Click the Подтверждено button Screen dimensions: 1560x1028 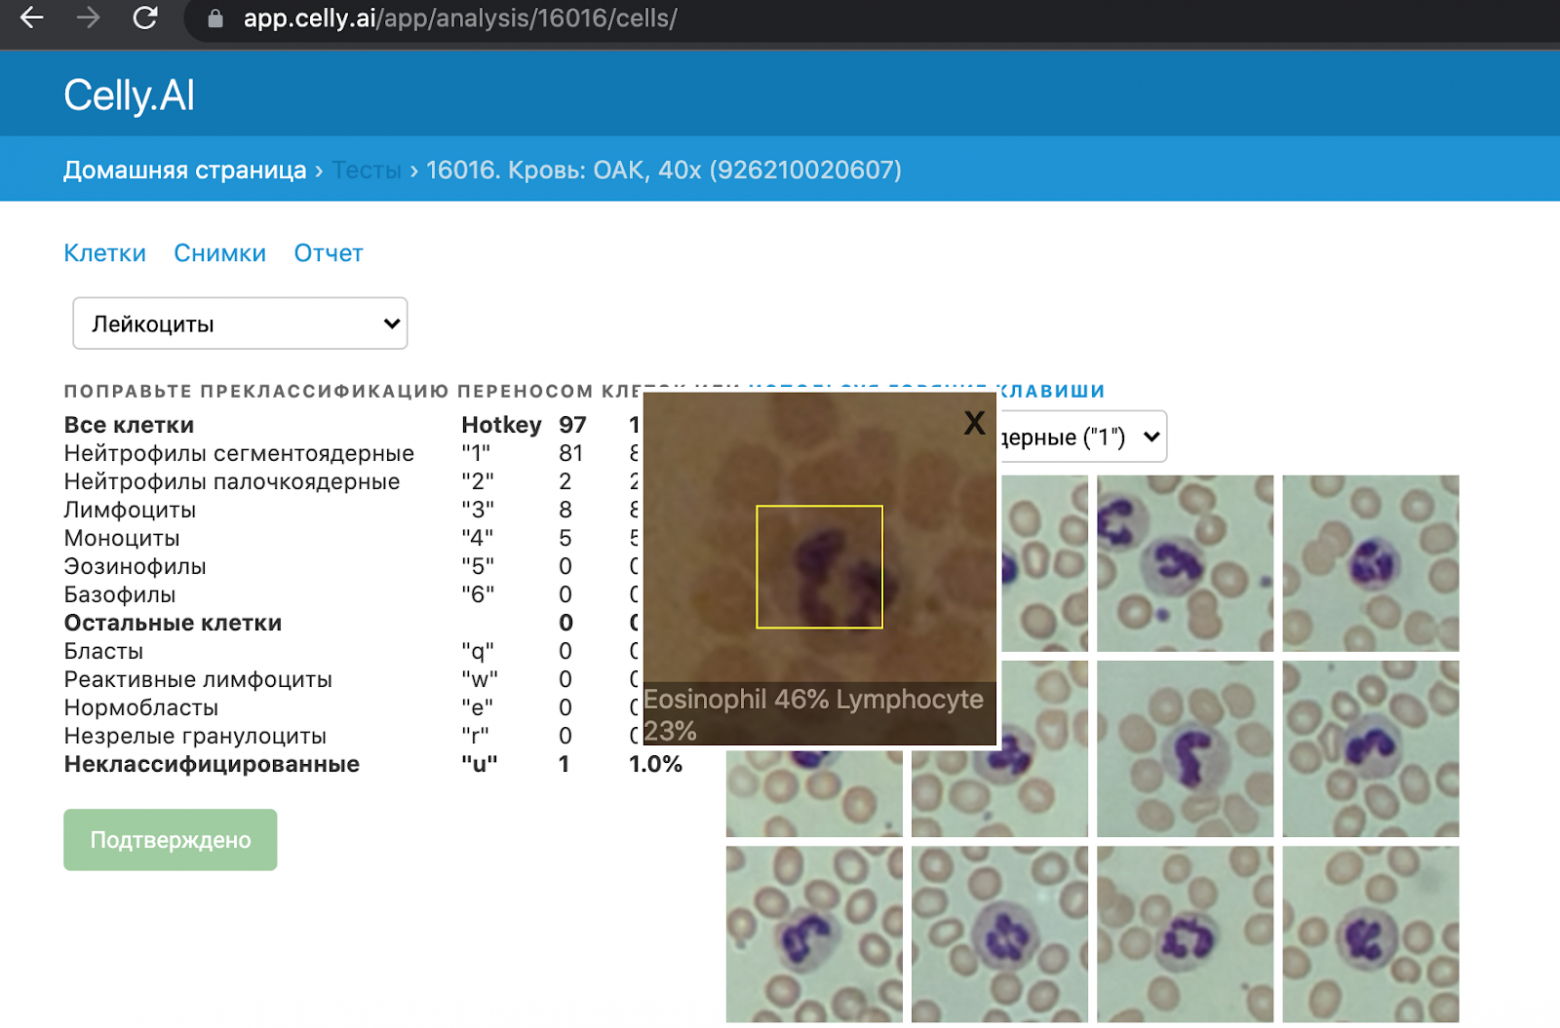tap(170, 840)
